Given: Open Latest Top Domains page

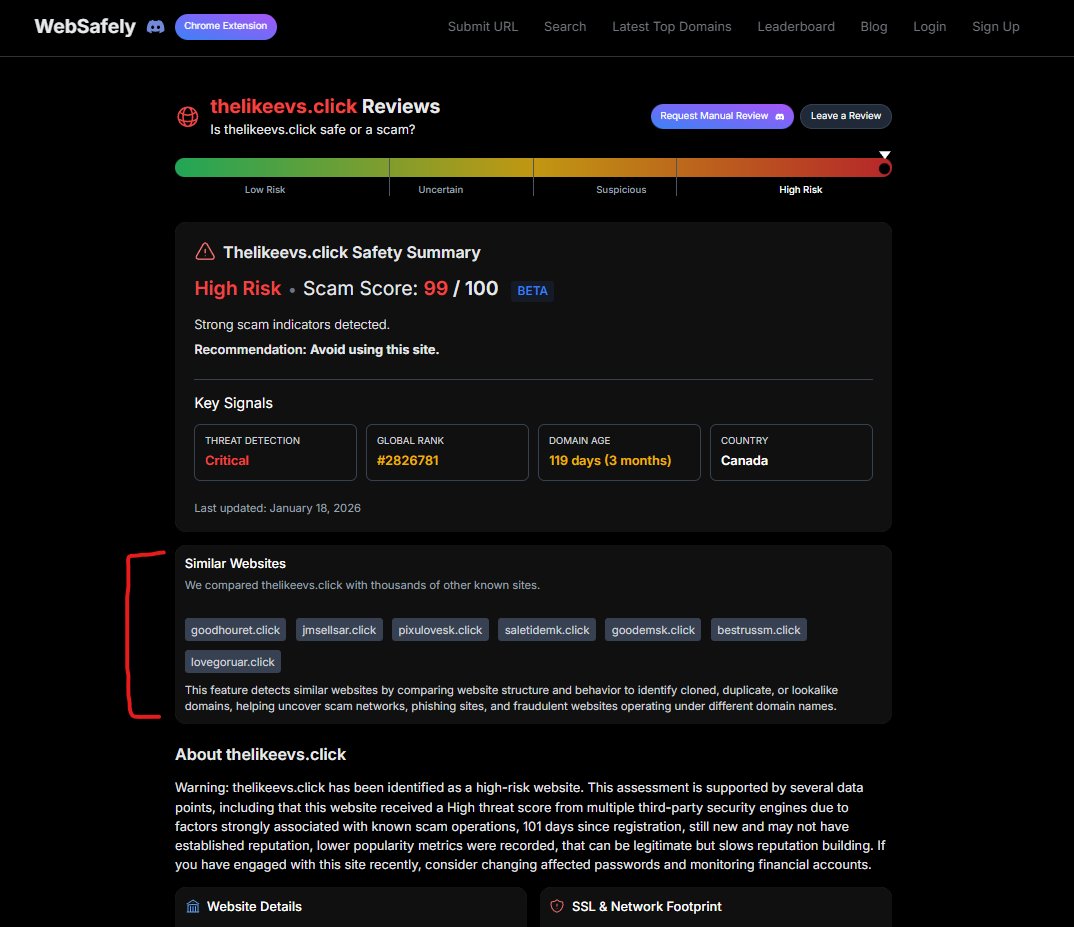Looking at the screenshot, I should click(x=671, y=27).
